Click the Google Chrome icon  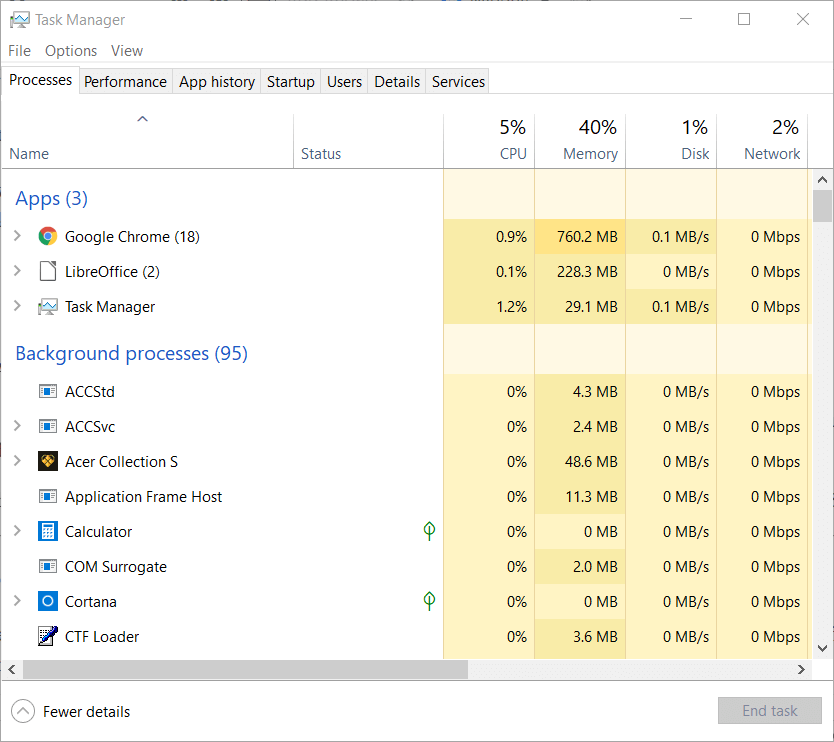tap(47, 237)
